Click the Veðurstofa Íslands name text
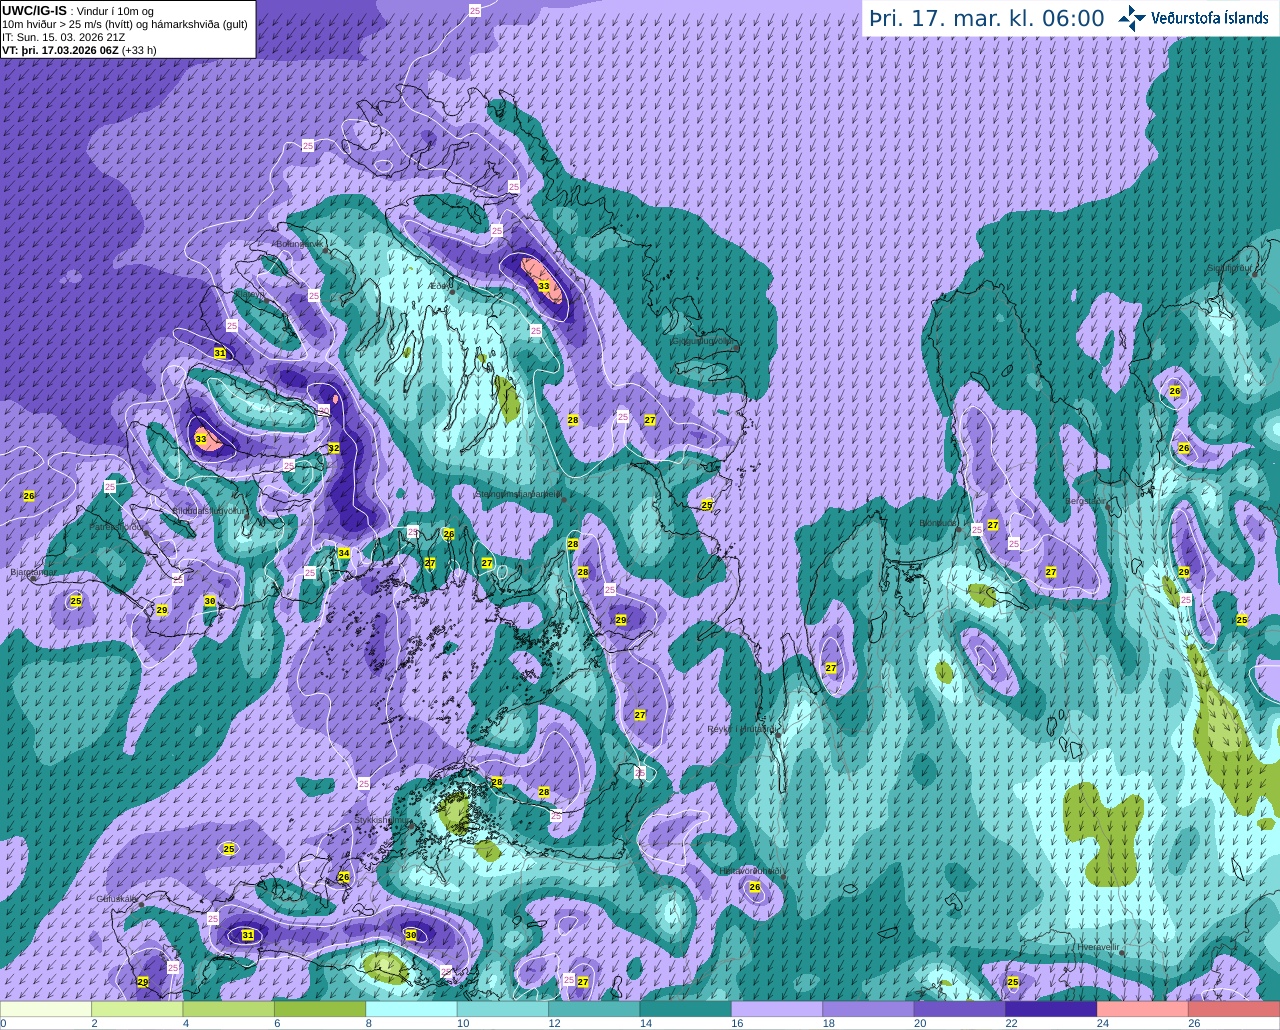This screenshot has height=1030, width=1280. [x=1209, y=18]
